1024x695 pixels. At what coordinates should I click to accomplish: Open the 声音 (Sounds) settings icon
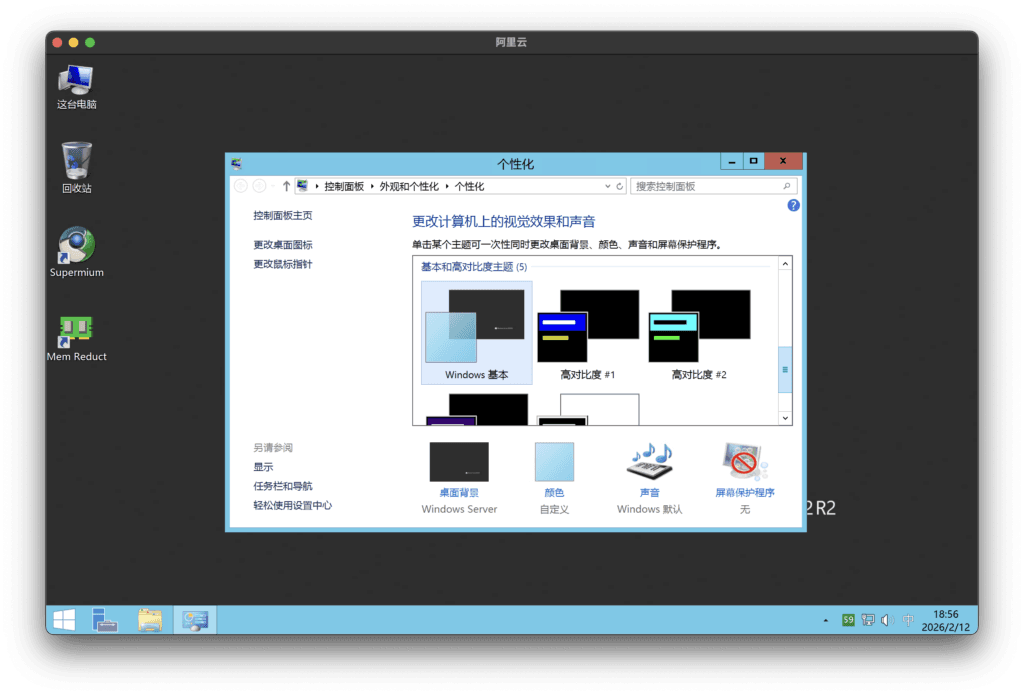coord(649,465)
